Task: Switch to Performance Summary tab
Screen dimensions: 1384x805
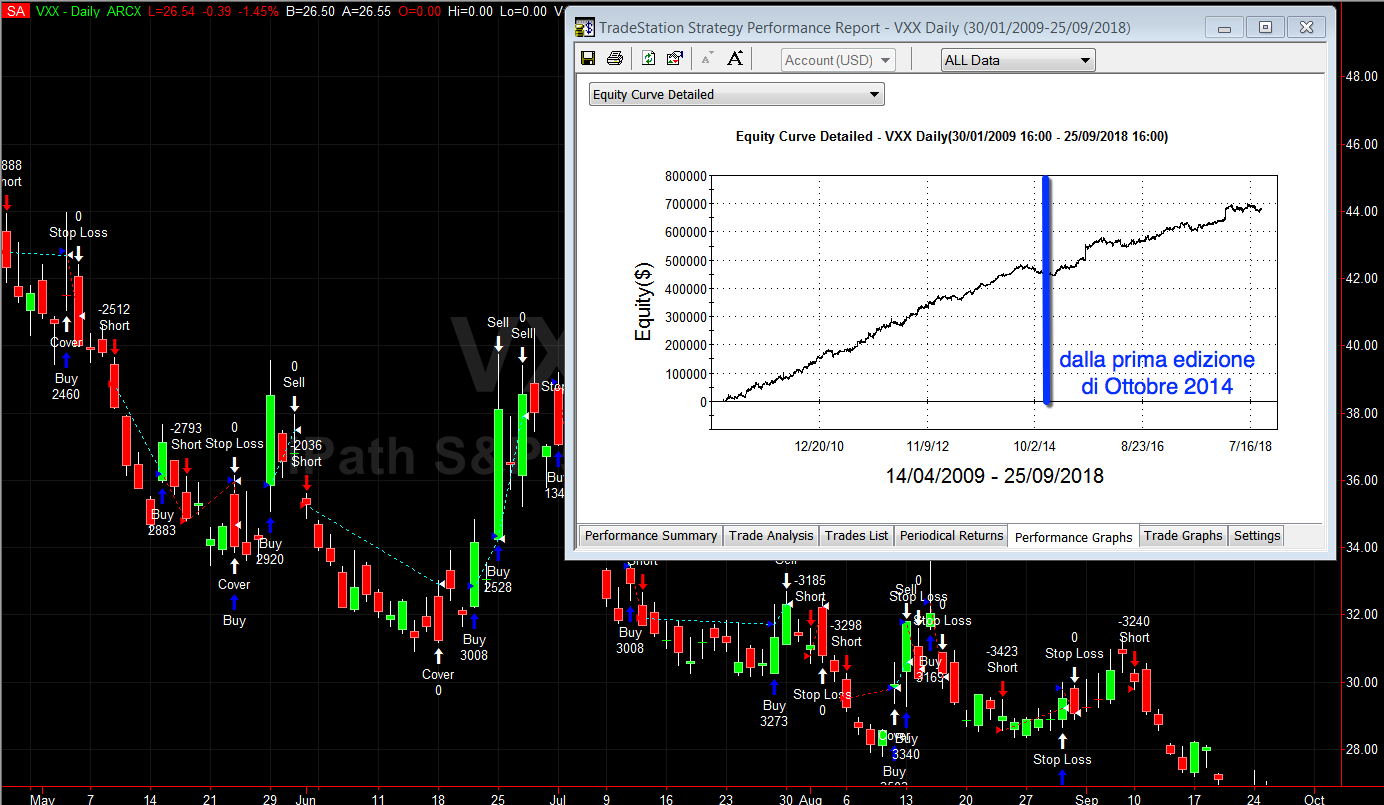Action: [651, 536]
